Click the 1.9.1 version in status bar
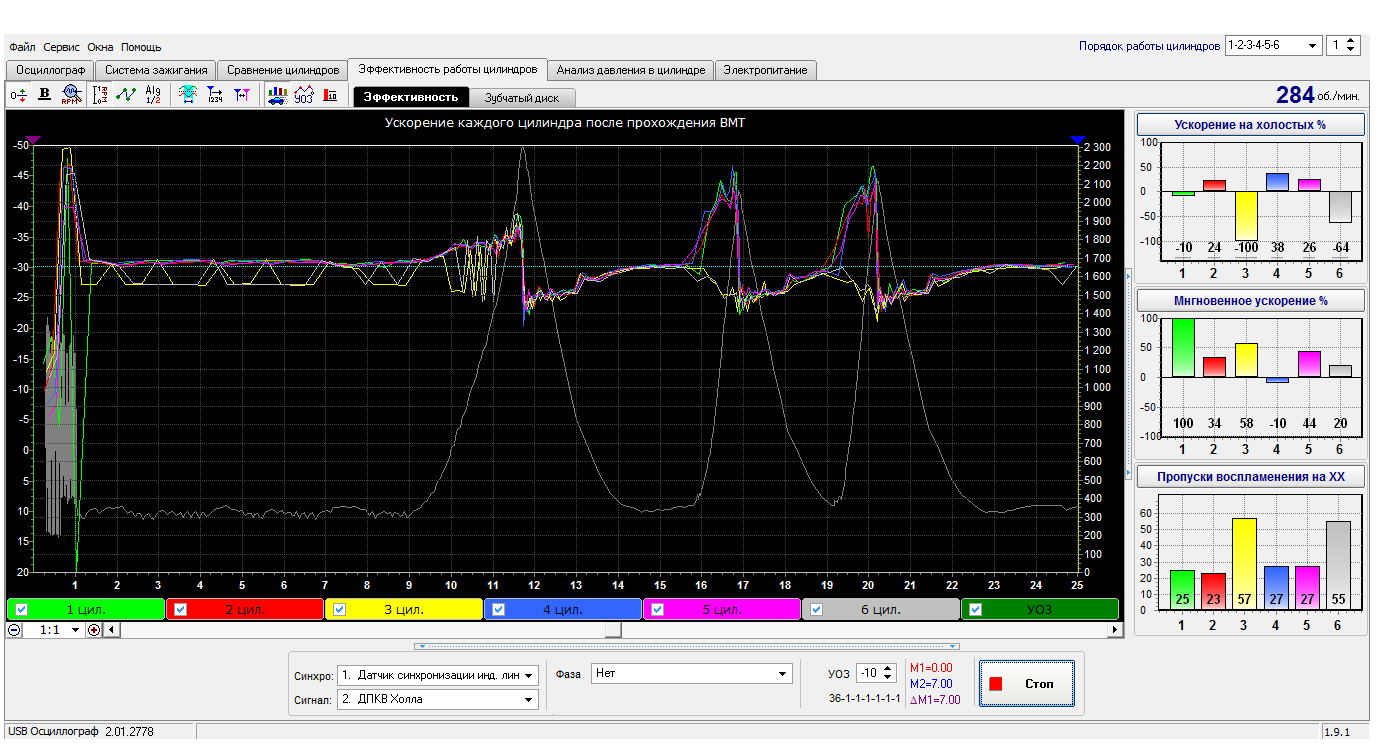This screenshot has width=1382, height=744. pos(1337,732)
